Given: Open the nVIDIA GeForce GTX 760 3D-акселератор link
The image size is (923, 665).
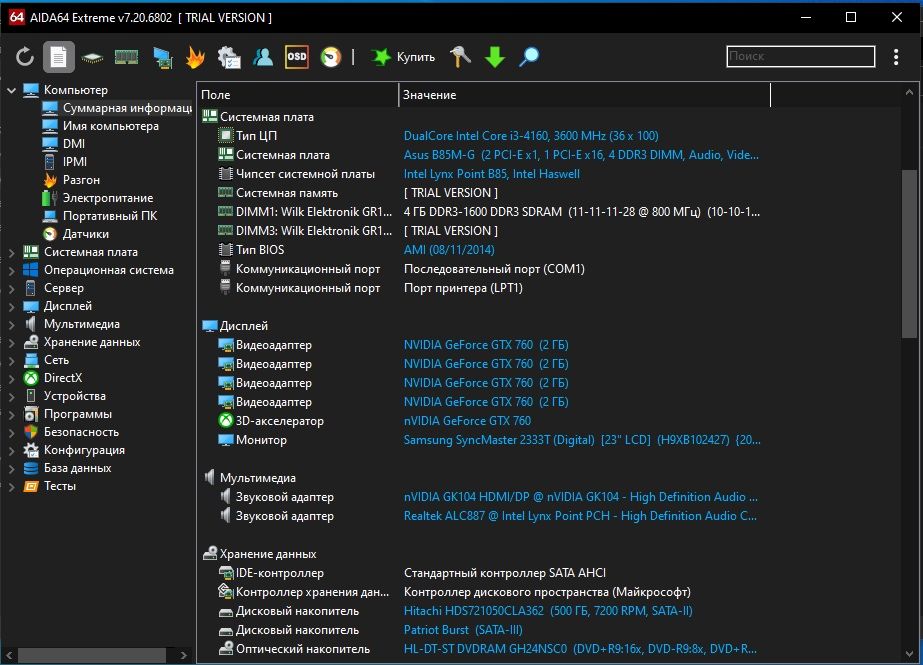Looking at the screenshot, I should (467, 421).
